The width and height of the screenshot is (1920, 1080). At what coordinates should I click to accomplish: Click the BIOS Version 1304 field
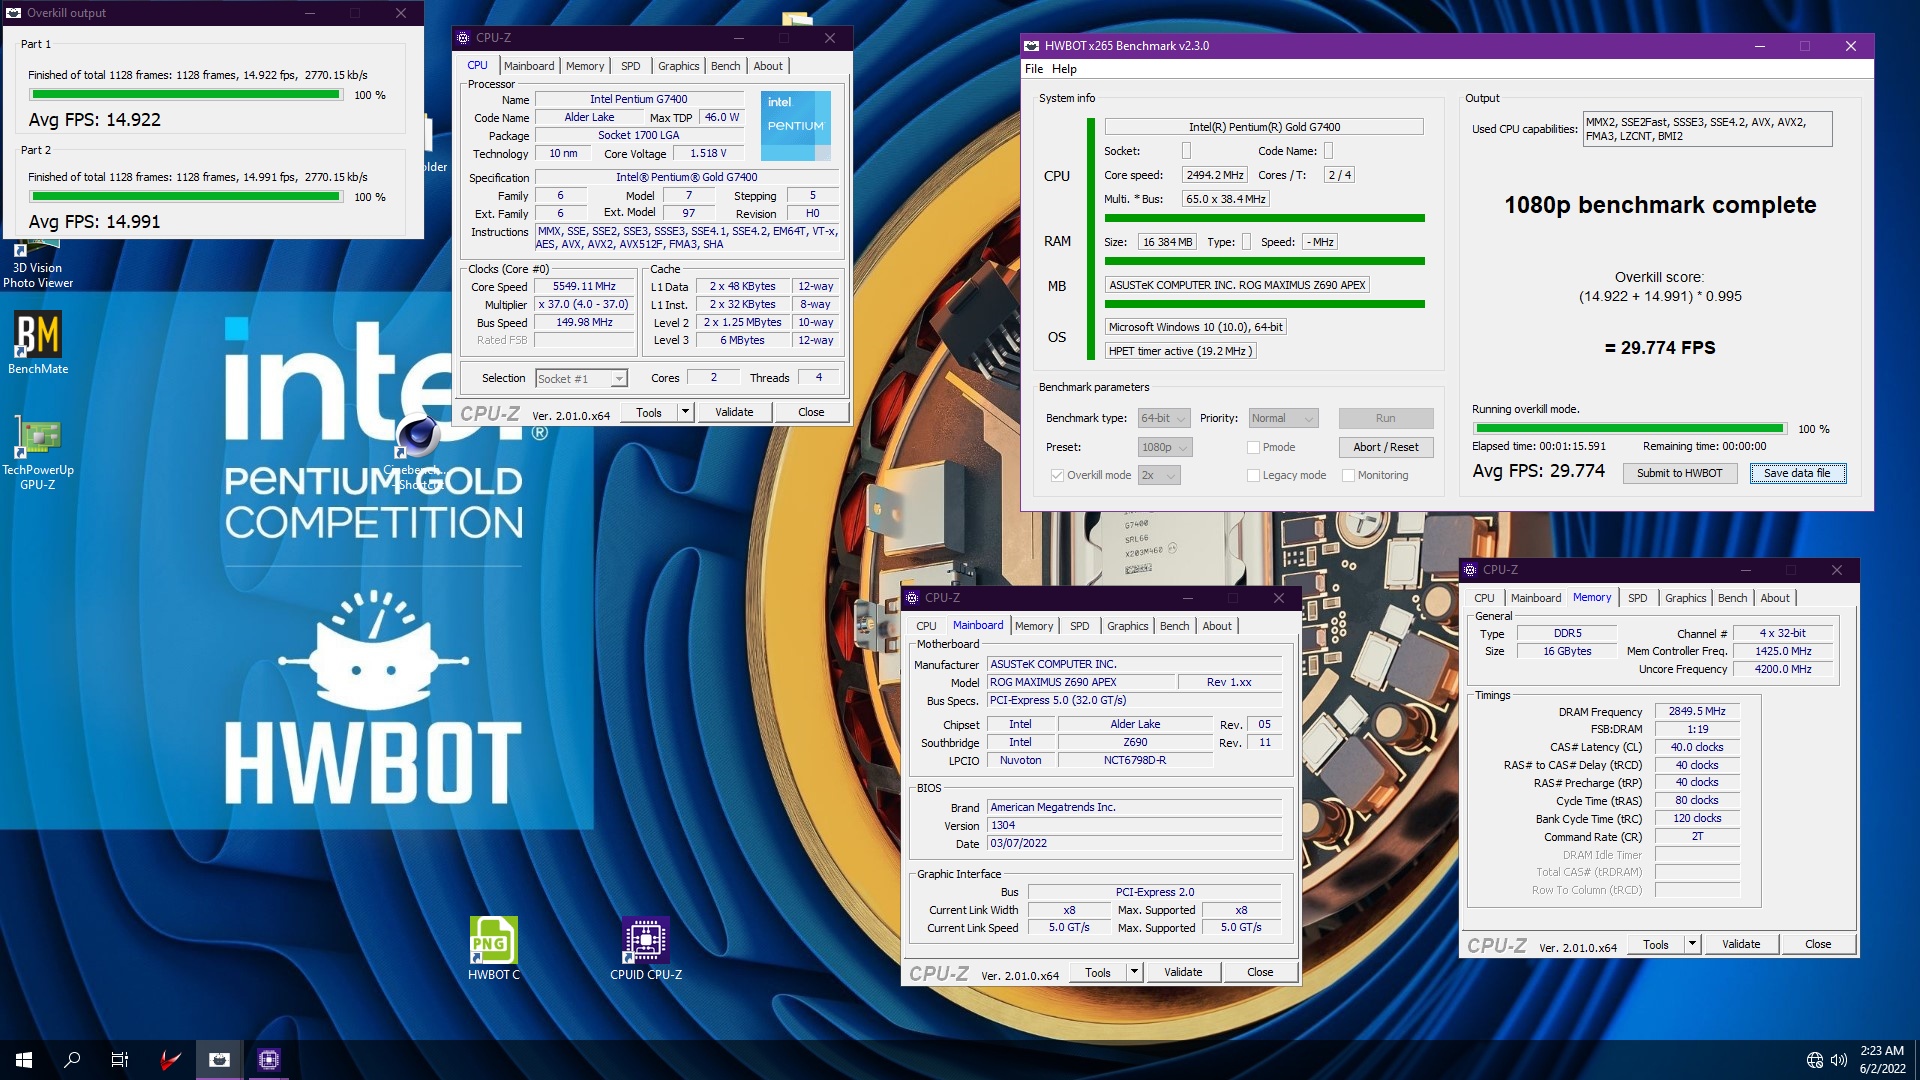[1134, 825]
